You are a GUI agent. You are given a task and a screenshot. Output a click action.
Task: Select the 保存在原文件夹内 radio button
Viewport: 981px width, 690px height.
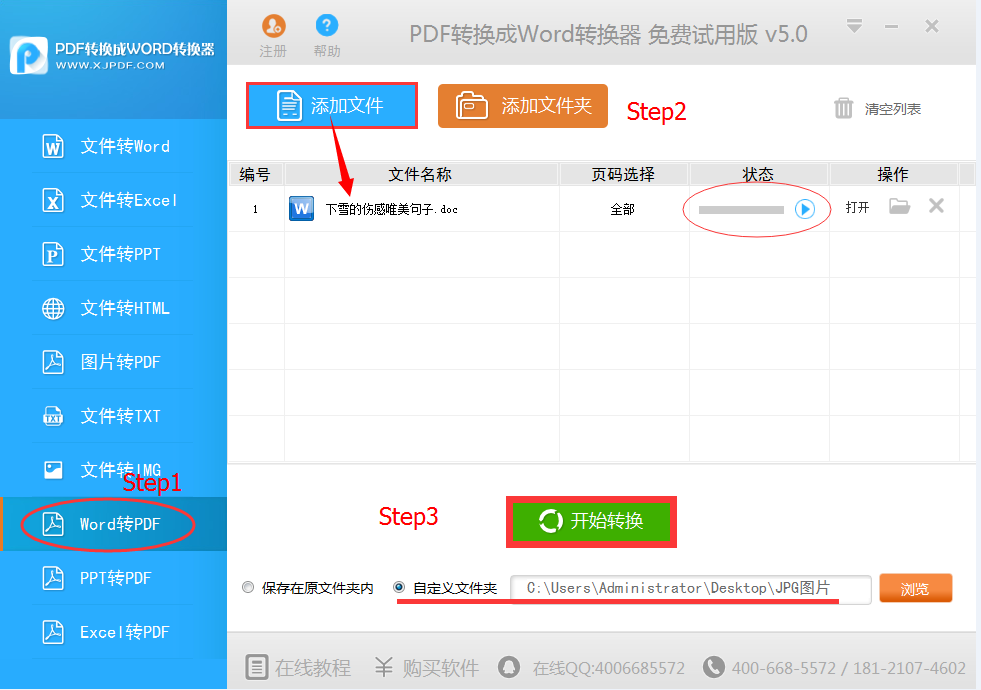(248, 588)
